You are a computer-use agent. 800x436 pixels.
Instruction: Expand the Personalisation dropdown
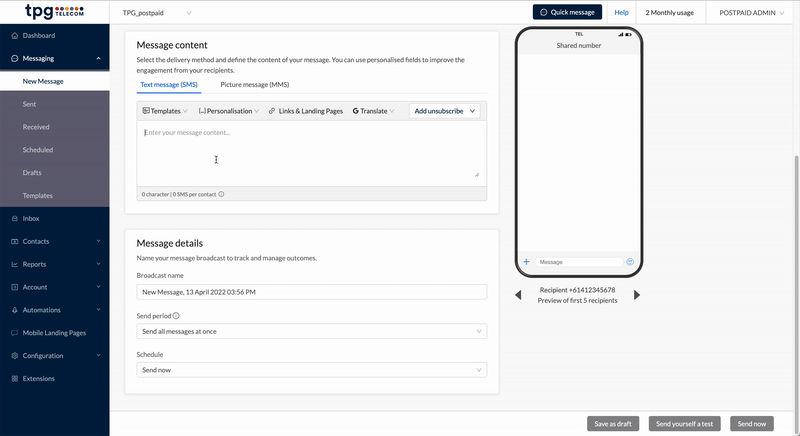coord(229,111)
